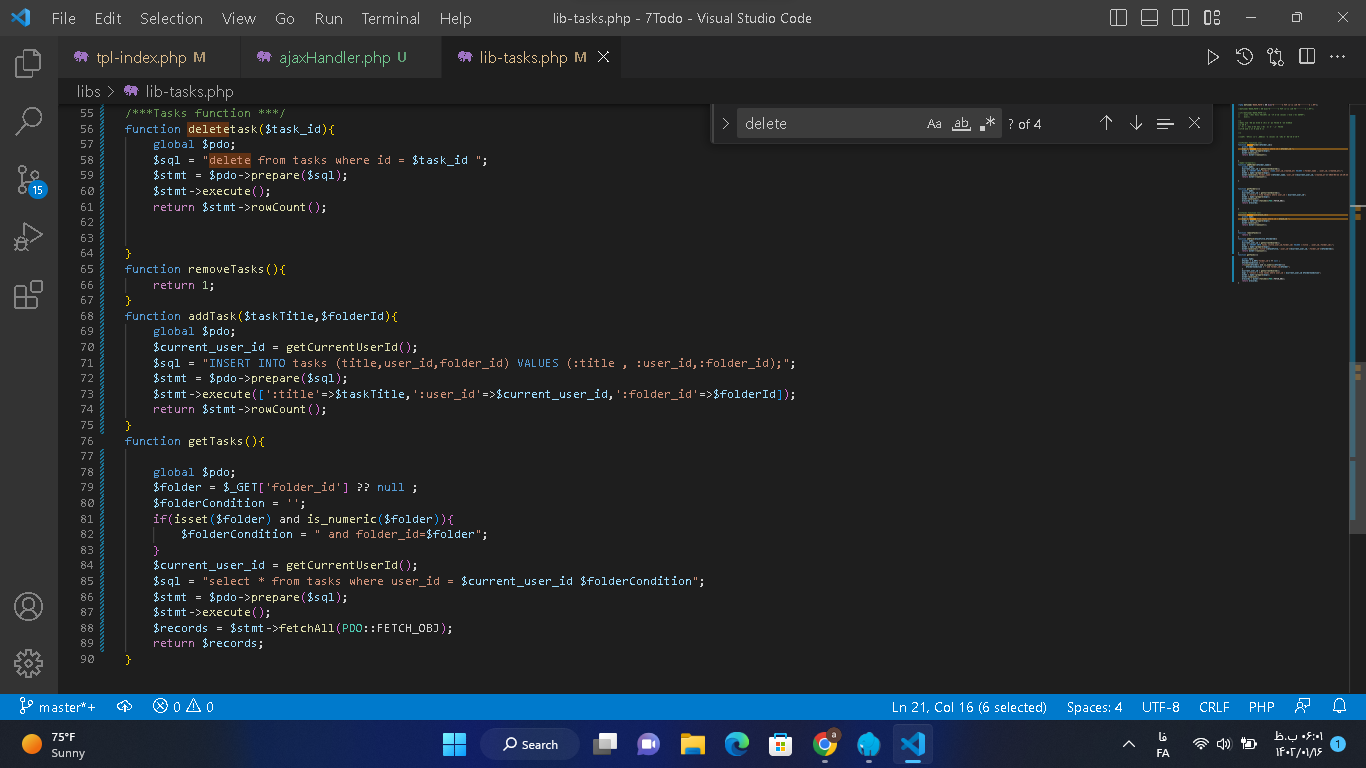Toggle Panel layout icon in title bar

tap(1150, 18)
